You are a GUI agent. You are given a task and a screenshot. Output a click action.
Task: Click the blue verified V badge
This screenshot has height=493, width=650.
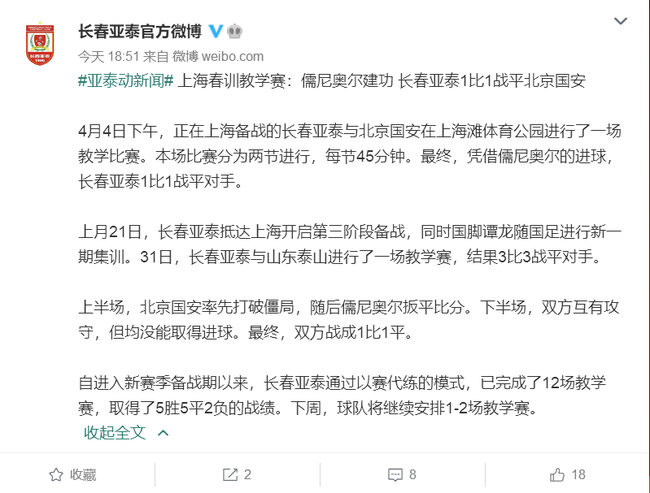coord(215,31)
